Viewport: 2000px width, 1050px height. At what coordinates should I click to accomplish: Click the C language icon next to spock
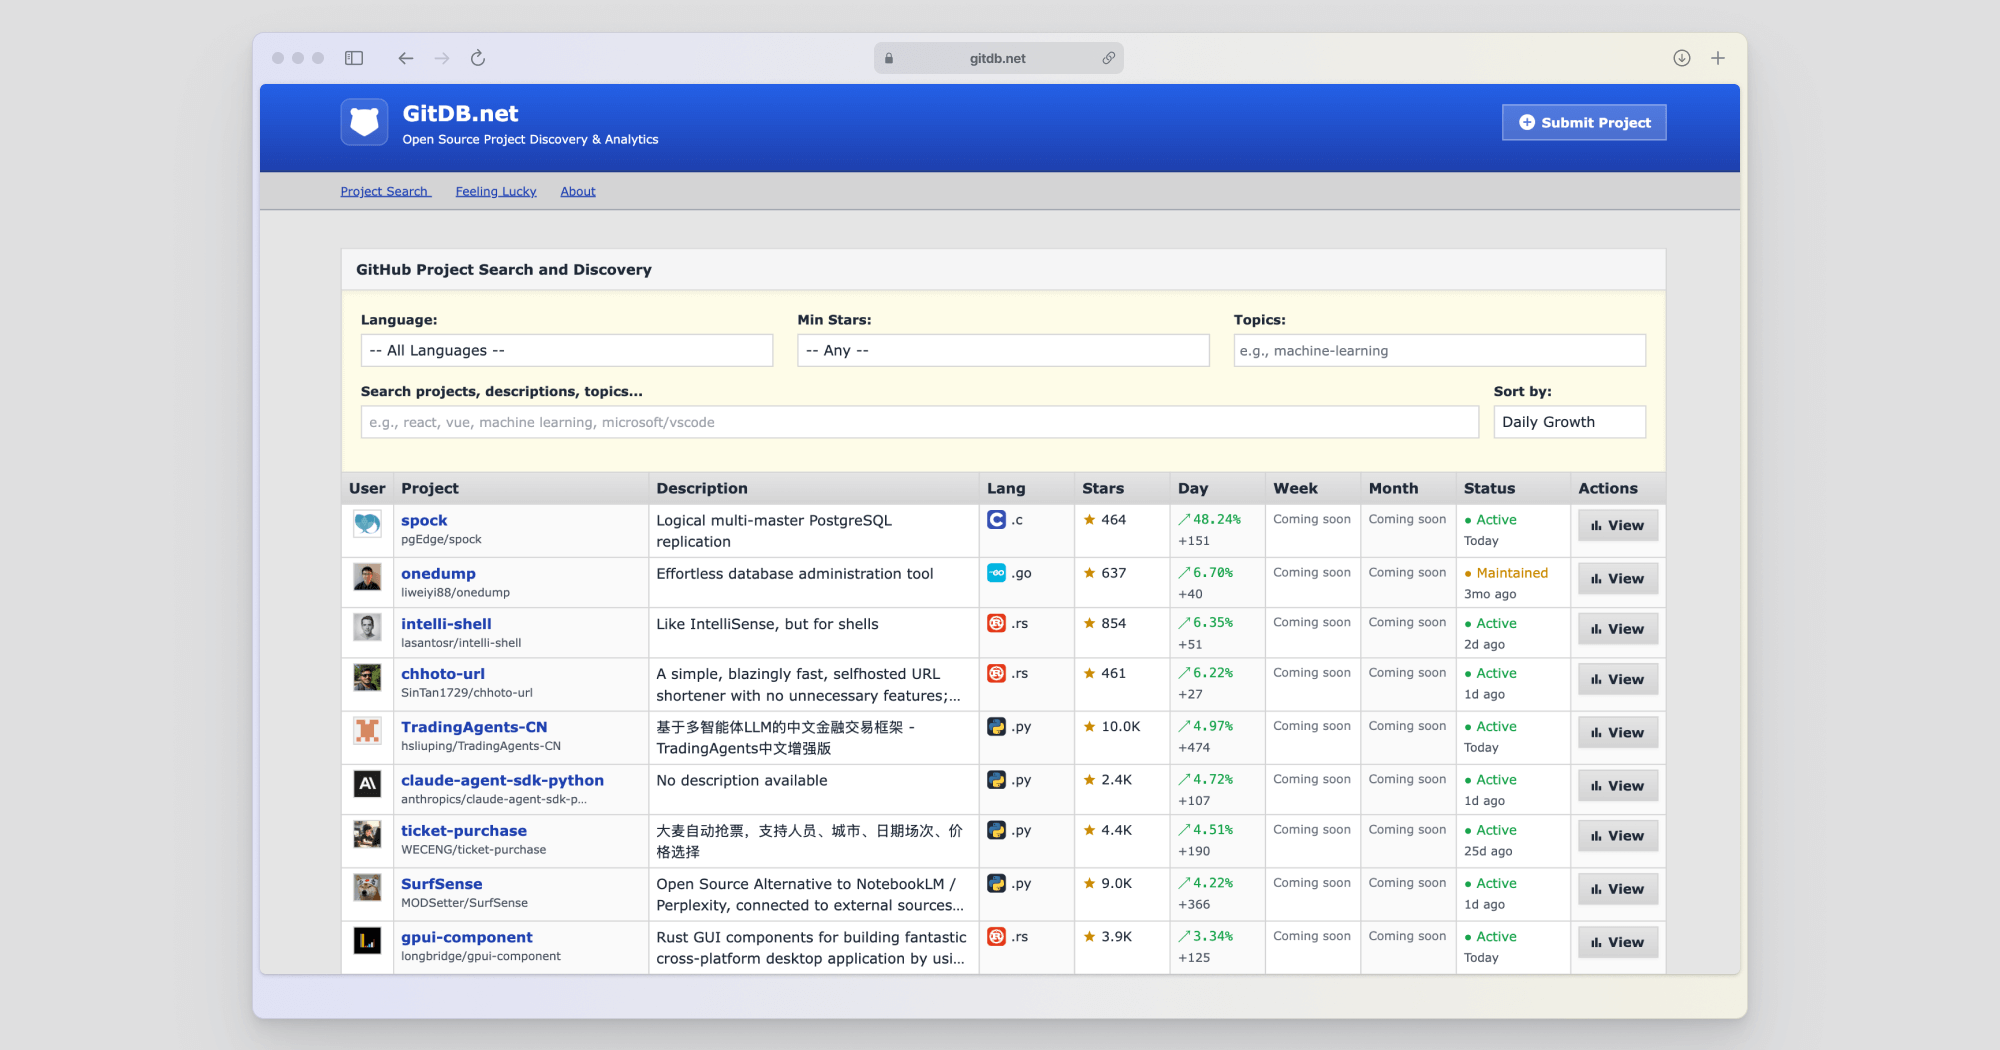[x=996, y=520]
